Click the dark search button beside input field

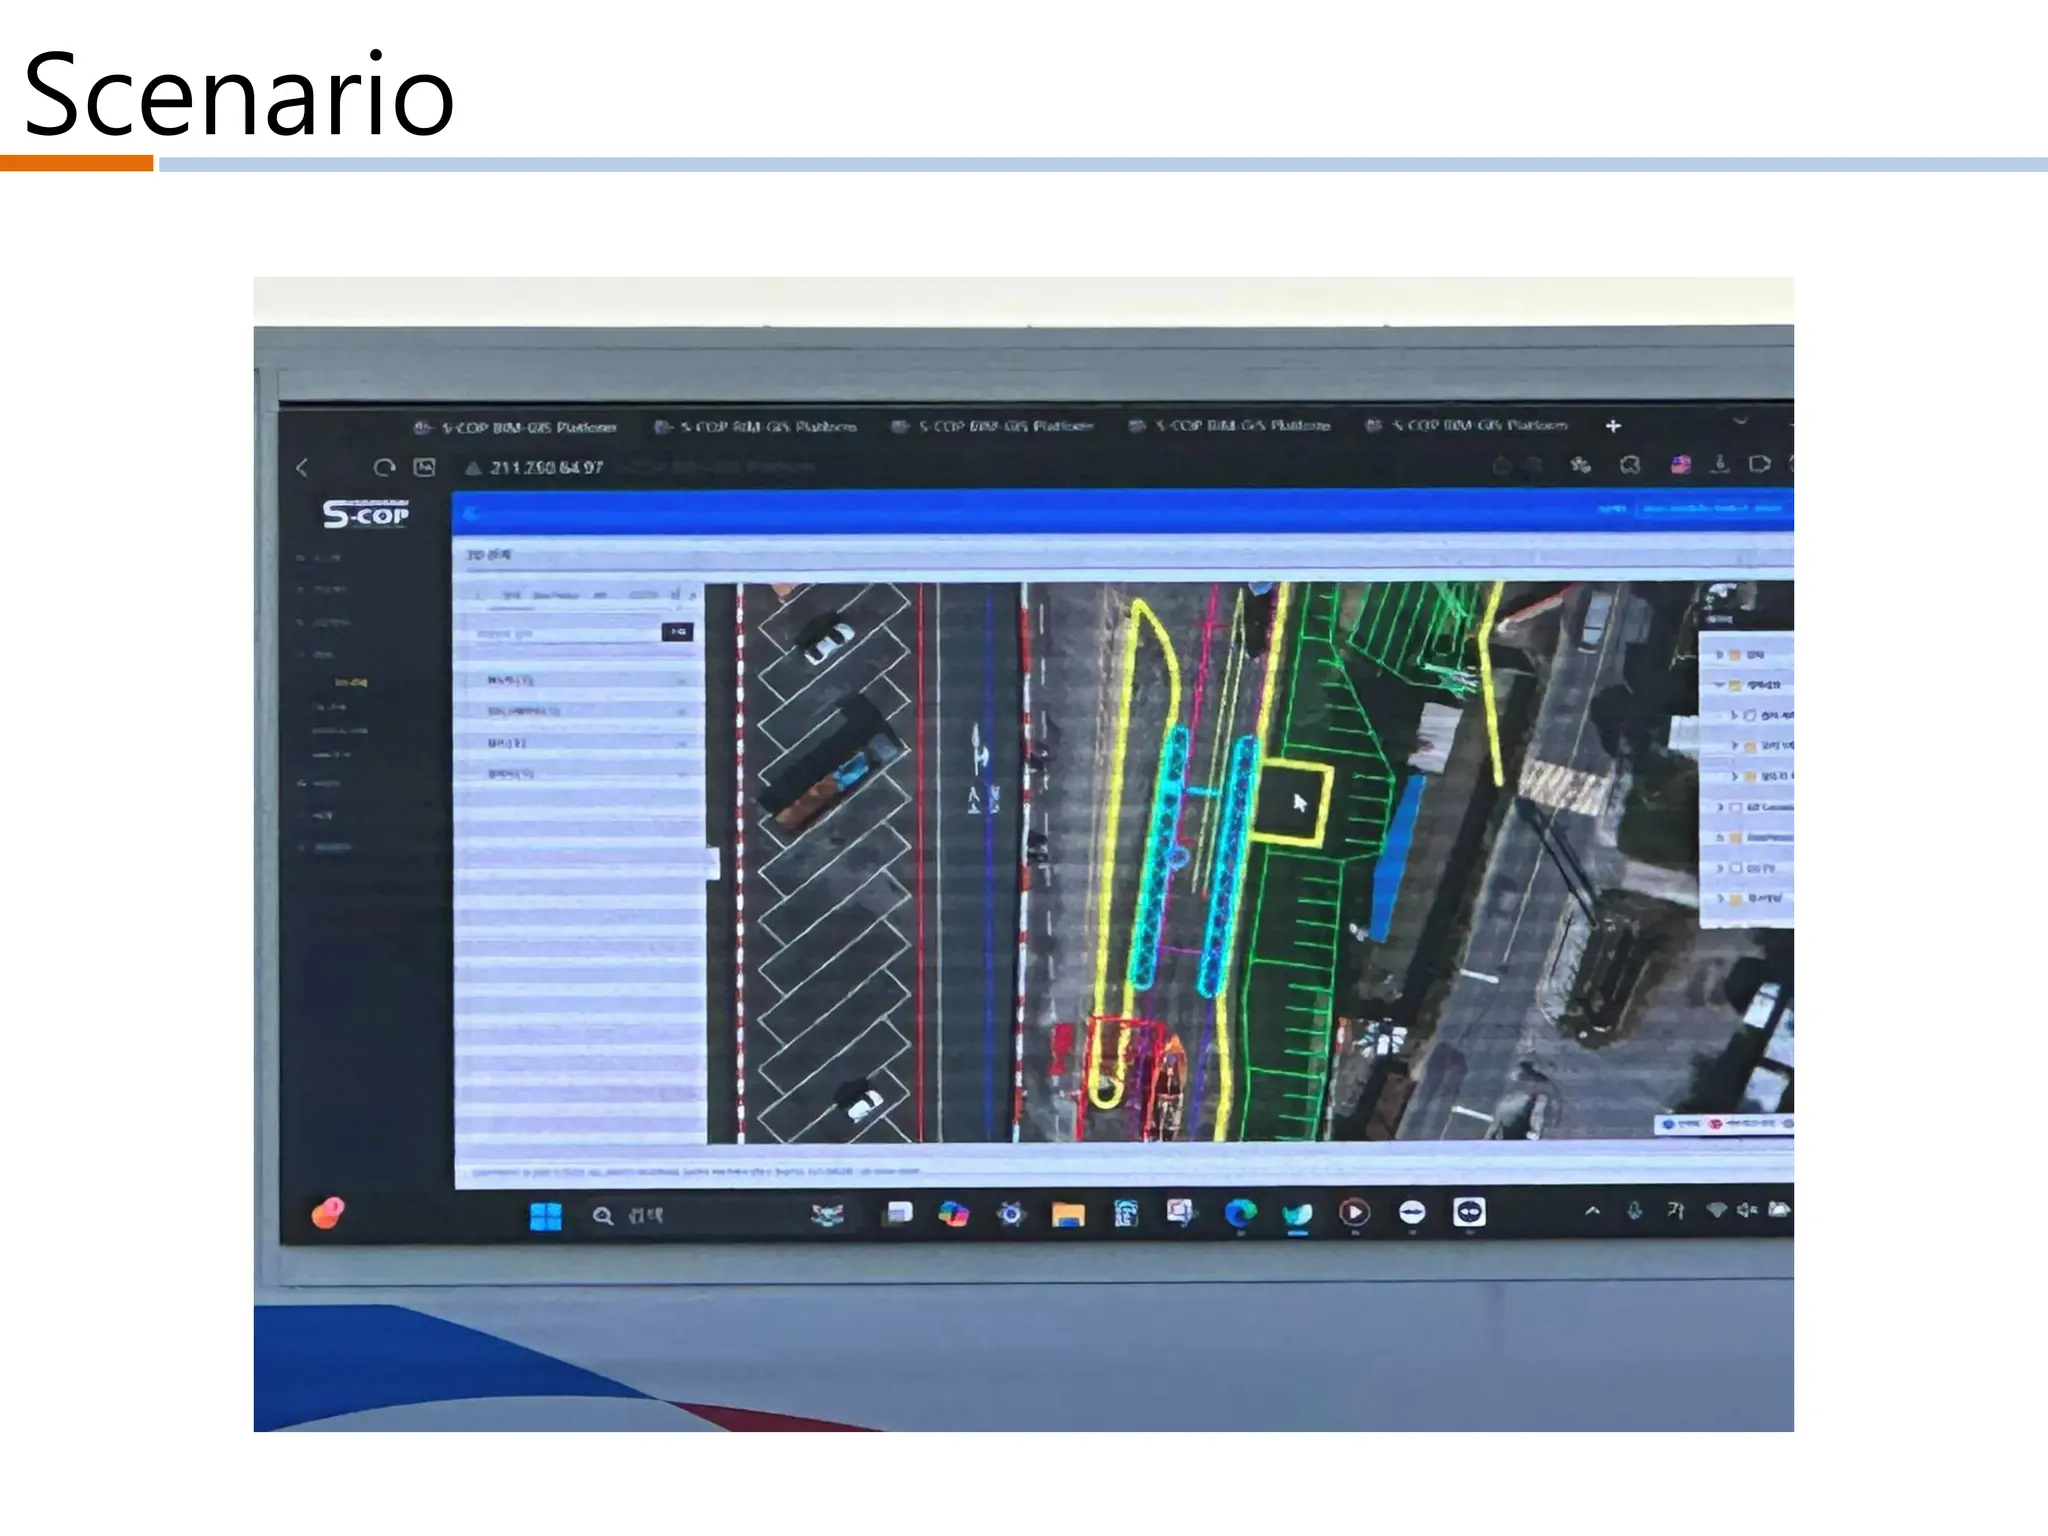tap(678, 632)
